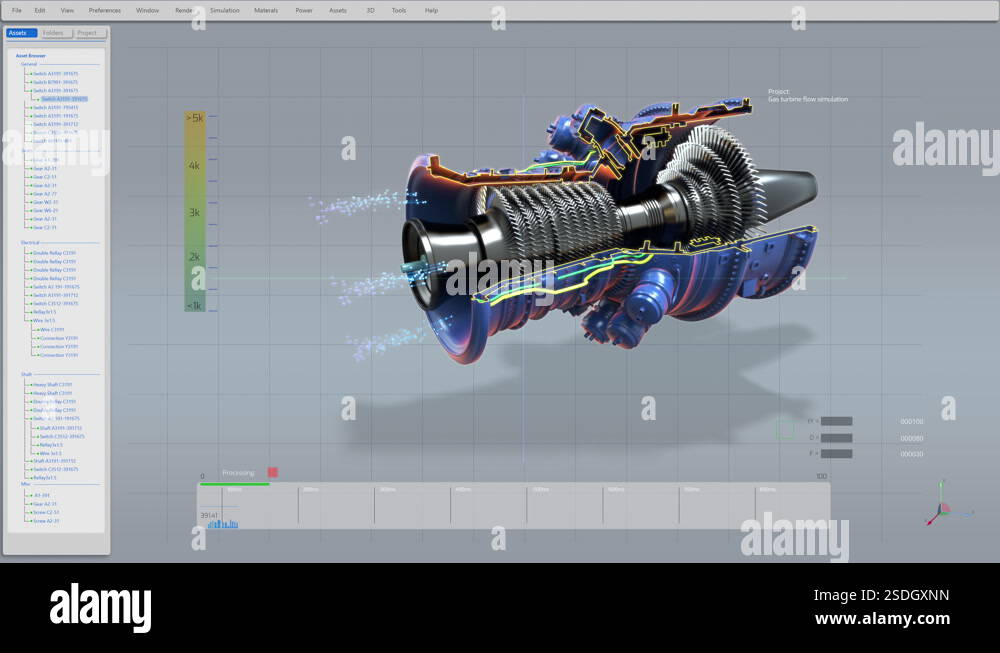Stop processing with the red square button
The image size is (1000, 653).
(272, 473)
